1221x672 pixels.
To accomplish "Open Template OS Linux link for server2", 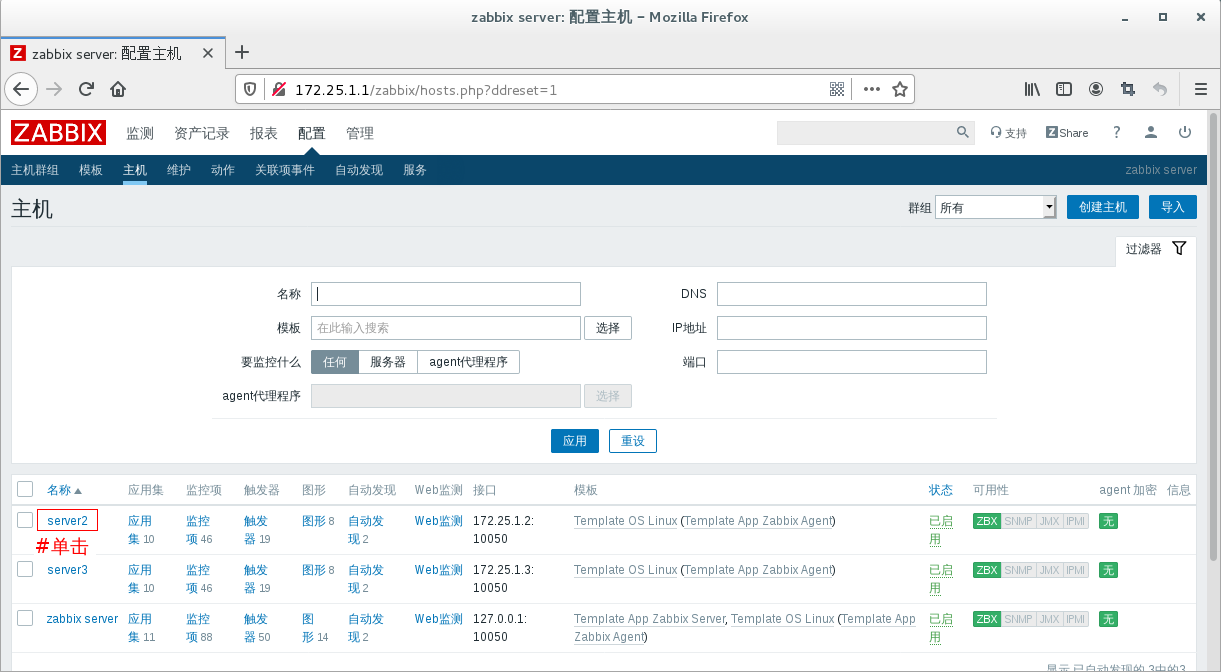I will pyautogui.click(x=625, y=521).
